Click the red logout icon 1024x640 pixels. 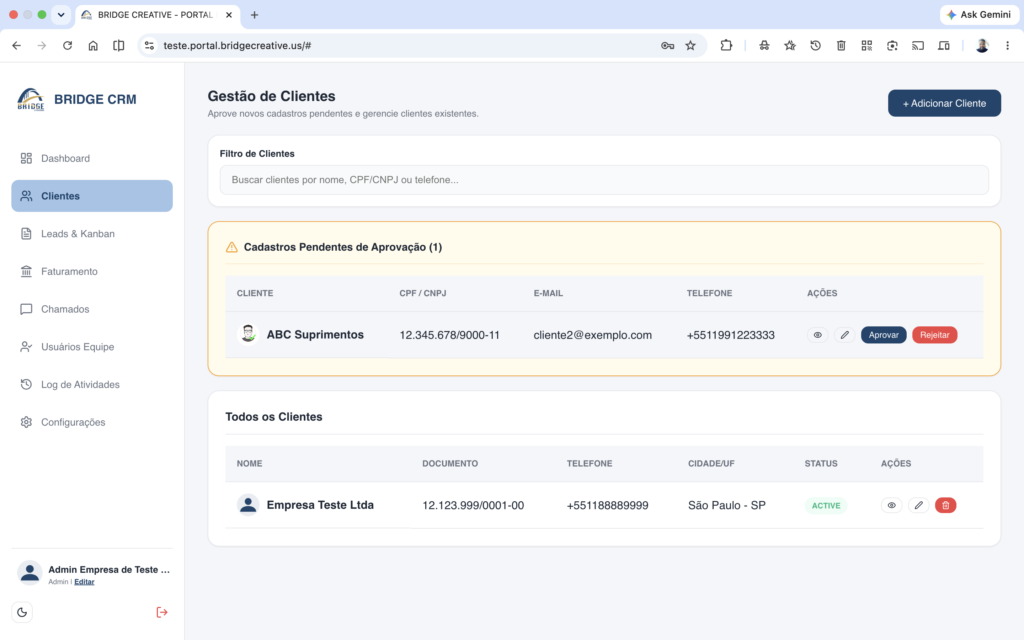[x=162, y=613]
